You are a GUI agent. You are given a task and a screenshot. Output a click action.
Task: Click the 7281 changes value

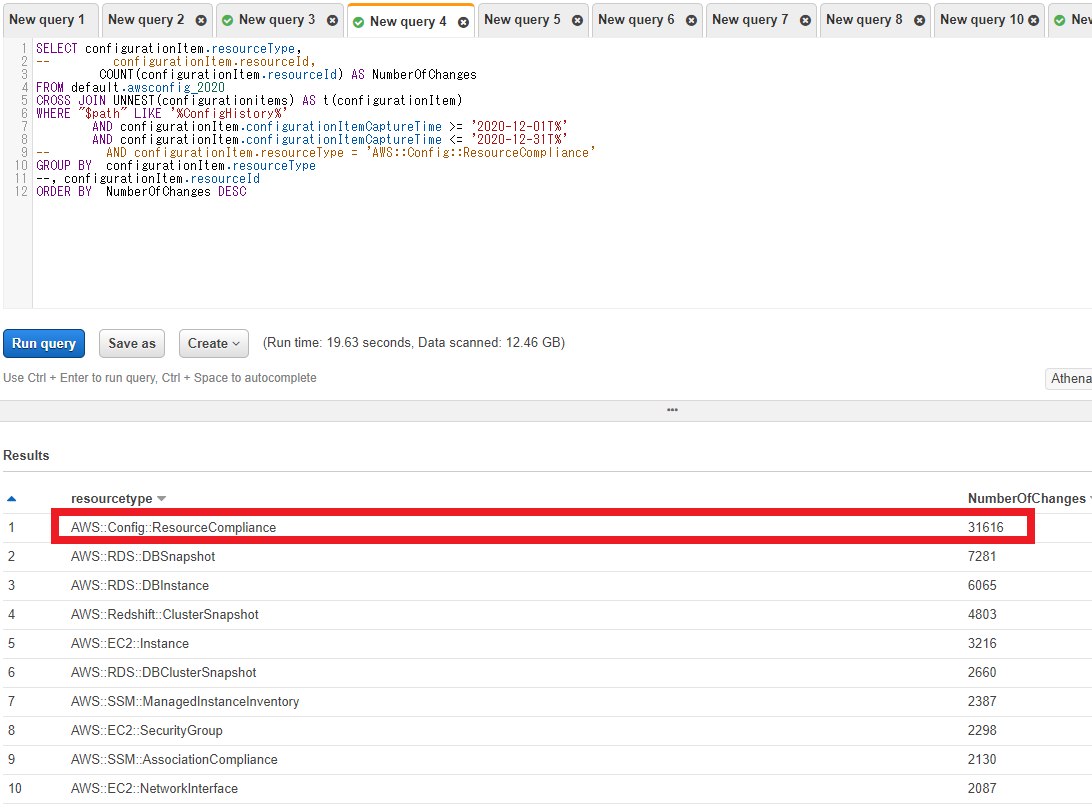(982, 557)
